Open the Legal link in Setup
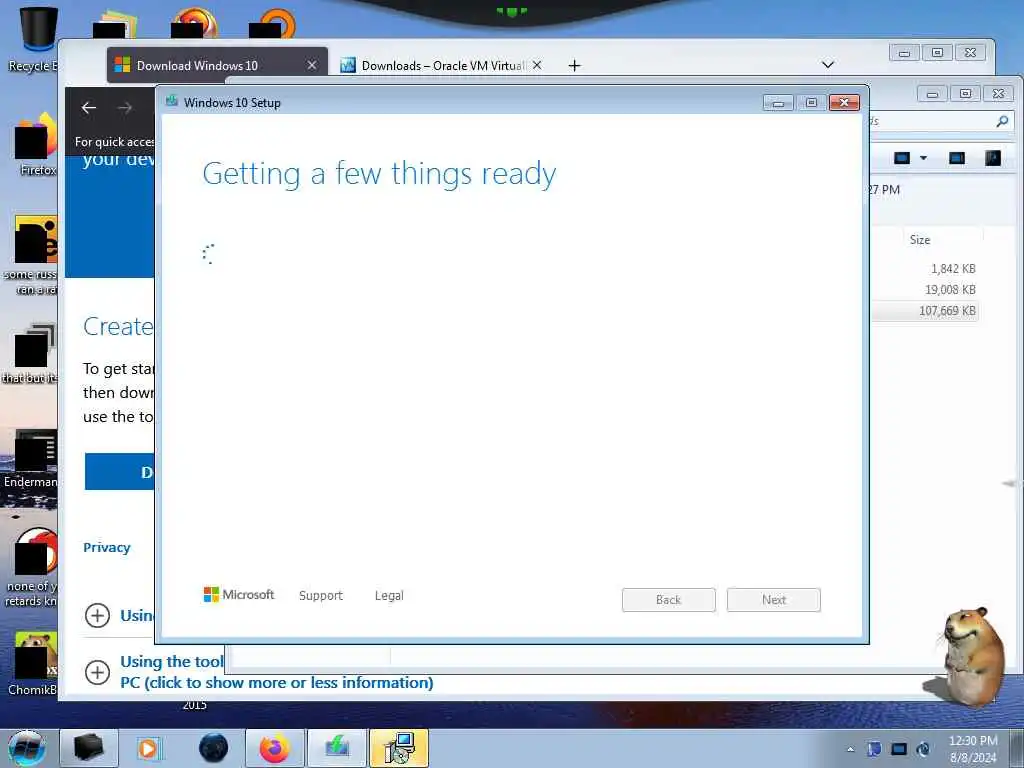 pyautogui.click(x=389, y=596)
